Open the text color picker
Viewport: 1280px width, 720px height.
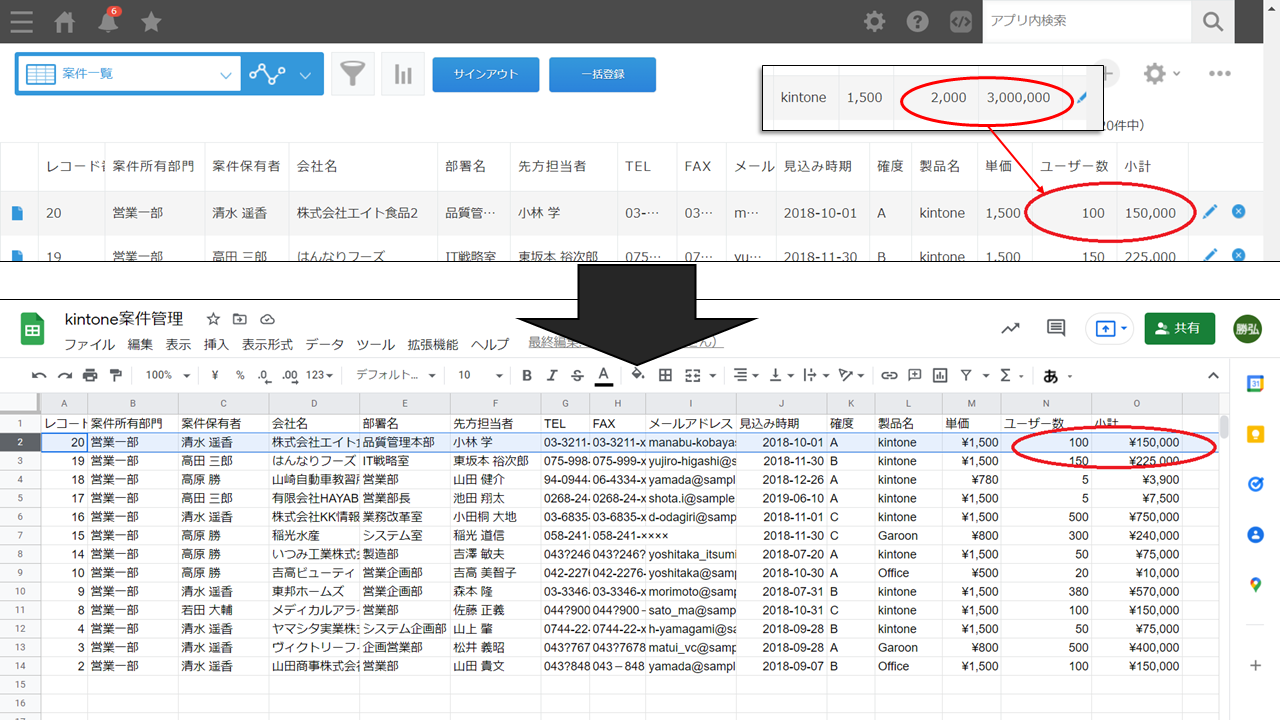click(x=603, y=375)
